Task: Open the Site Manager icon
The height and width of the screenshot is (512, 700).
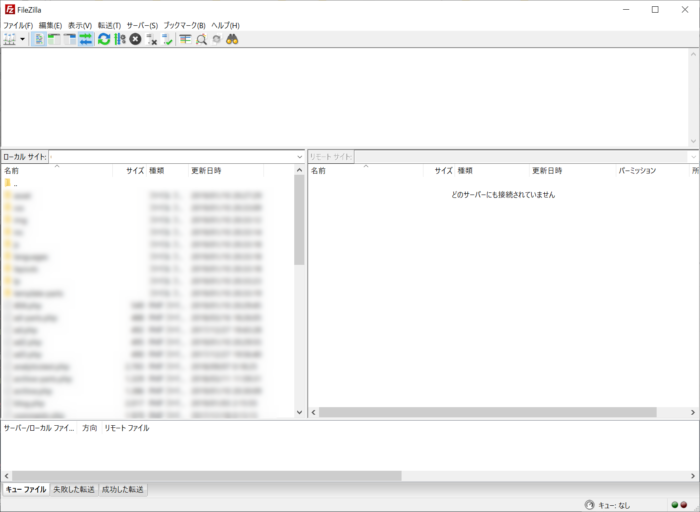Action: tap(10, 39)
